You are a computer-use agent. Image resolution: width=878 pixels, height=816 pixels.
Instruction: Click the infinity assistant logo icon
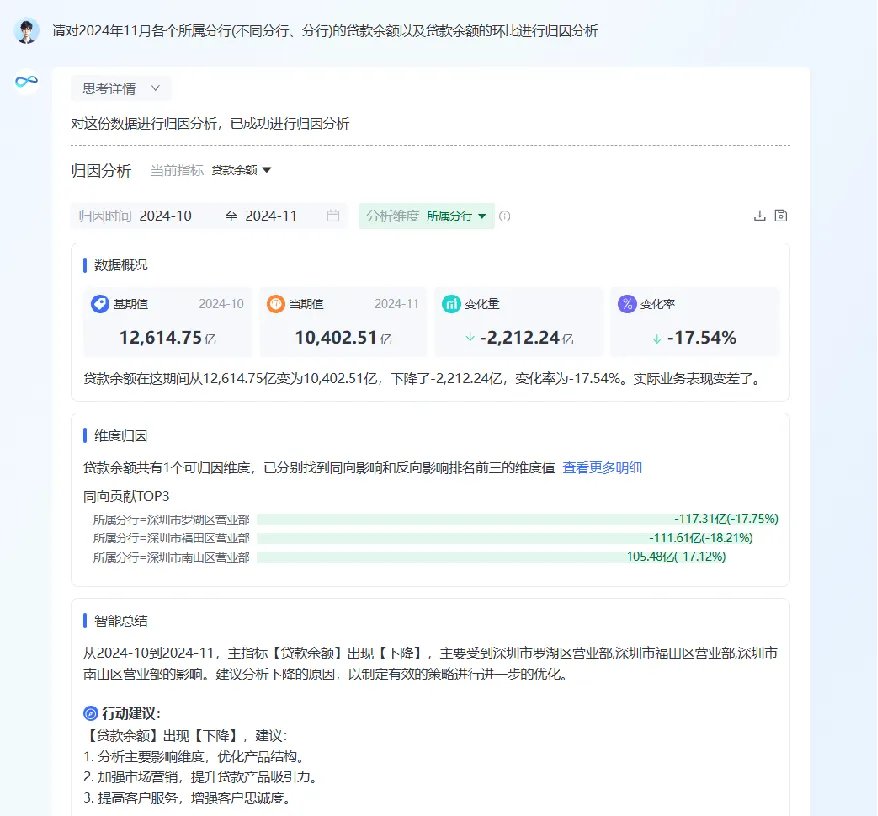click(x=26, y=82)
